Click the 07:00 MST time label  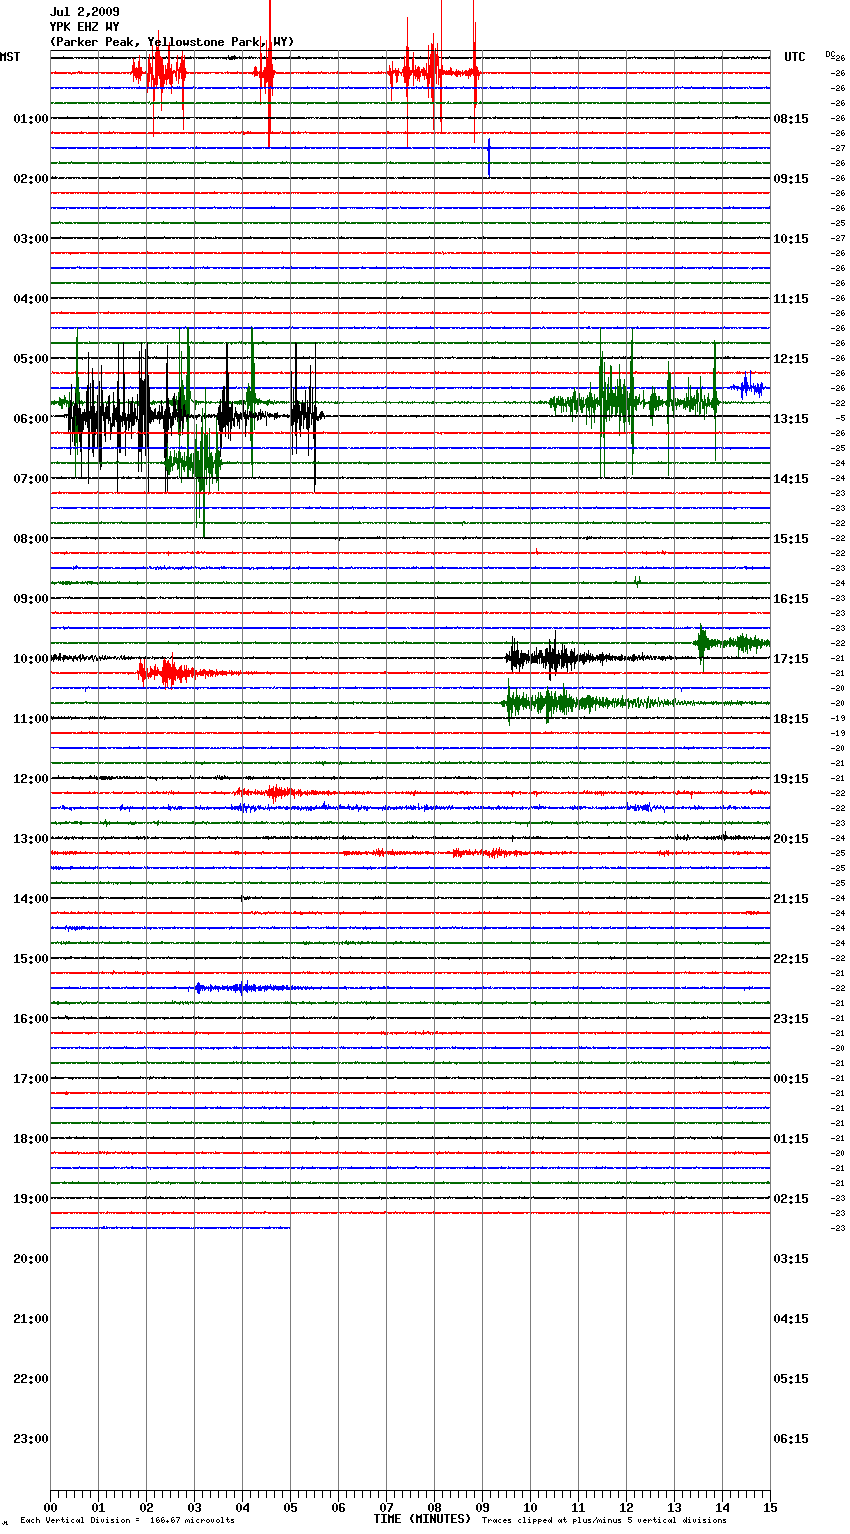coord(31,479)
